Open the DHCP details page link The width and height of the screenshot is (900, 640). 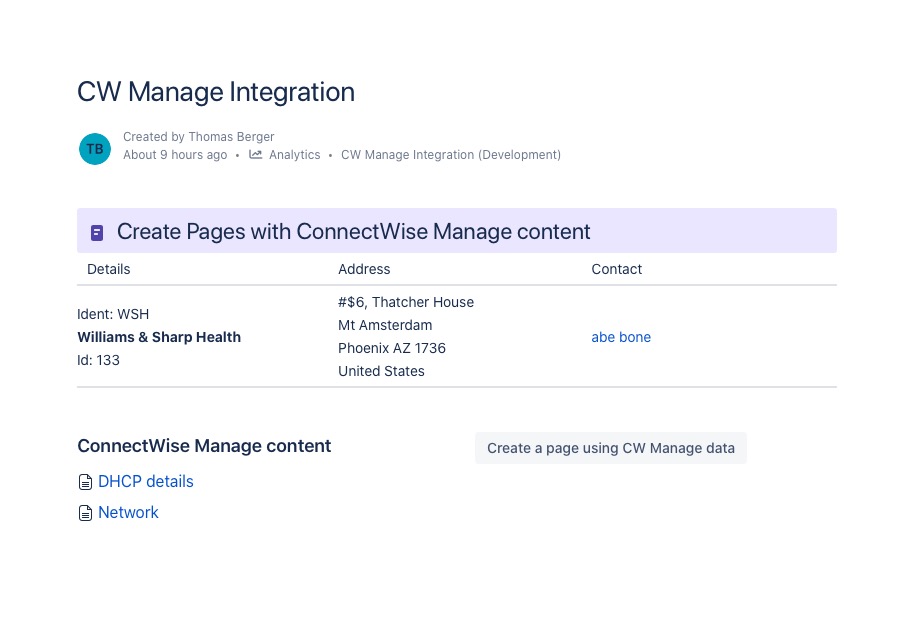pyautogui.click(x=146, y=482)
